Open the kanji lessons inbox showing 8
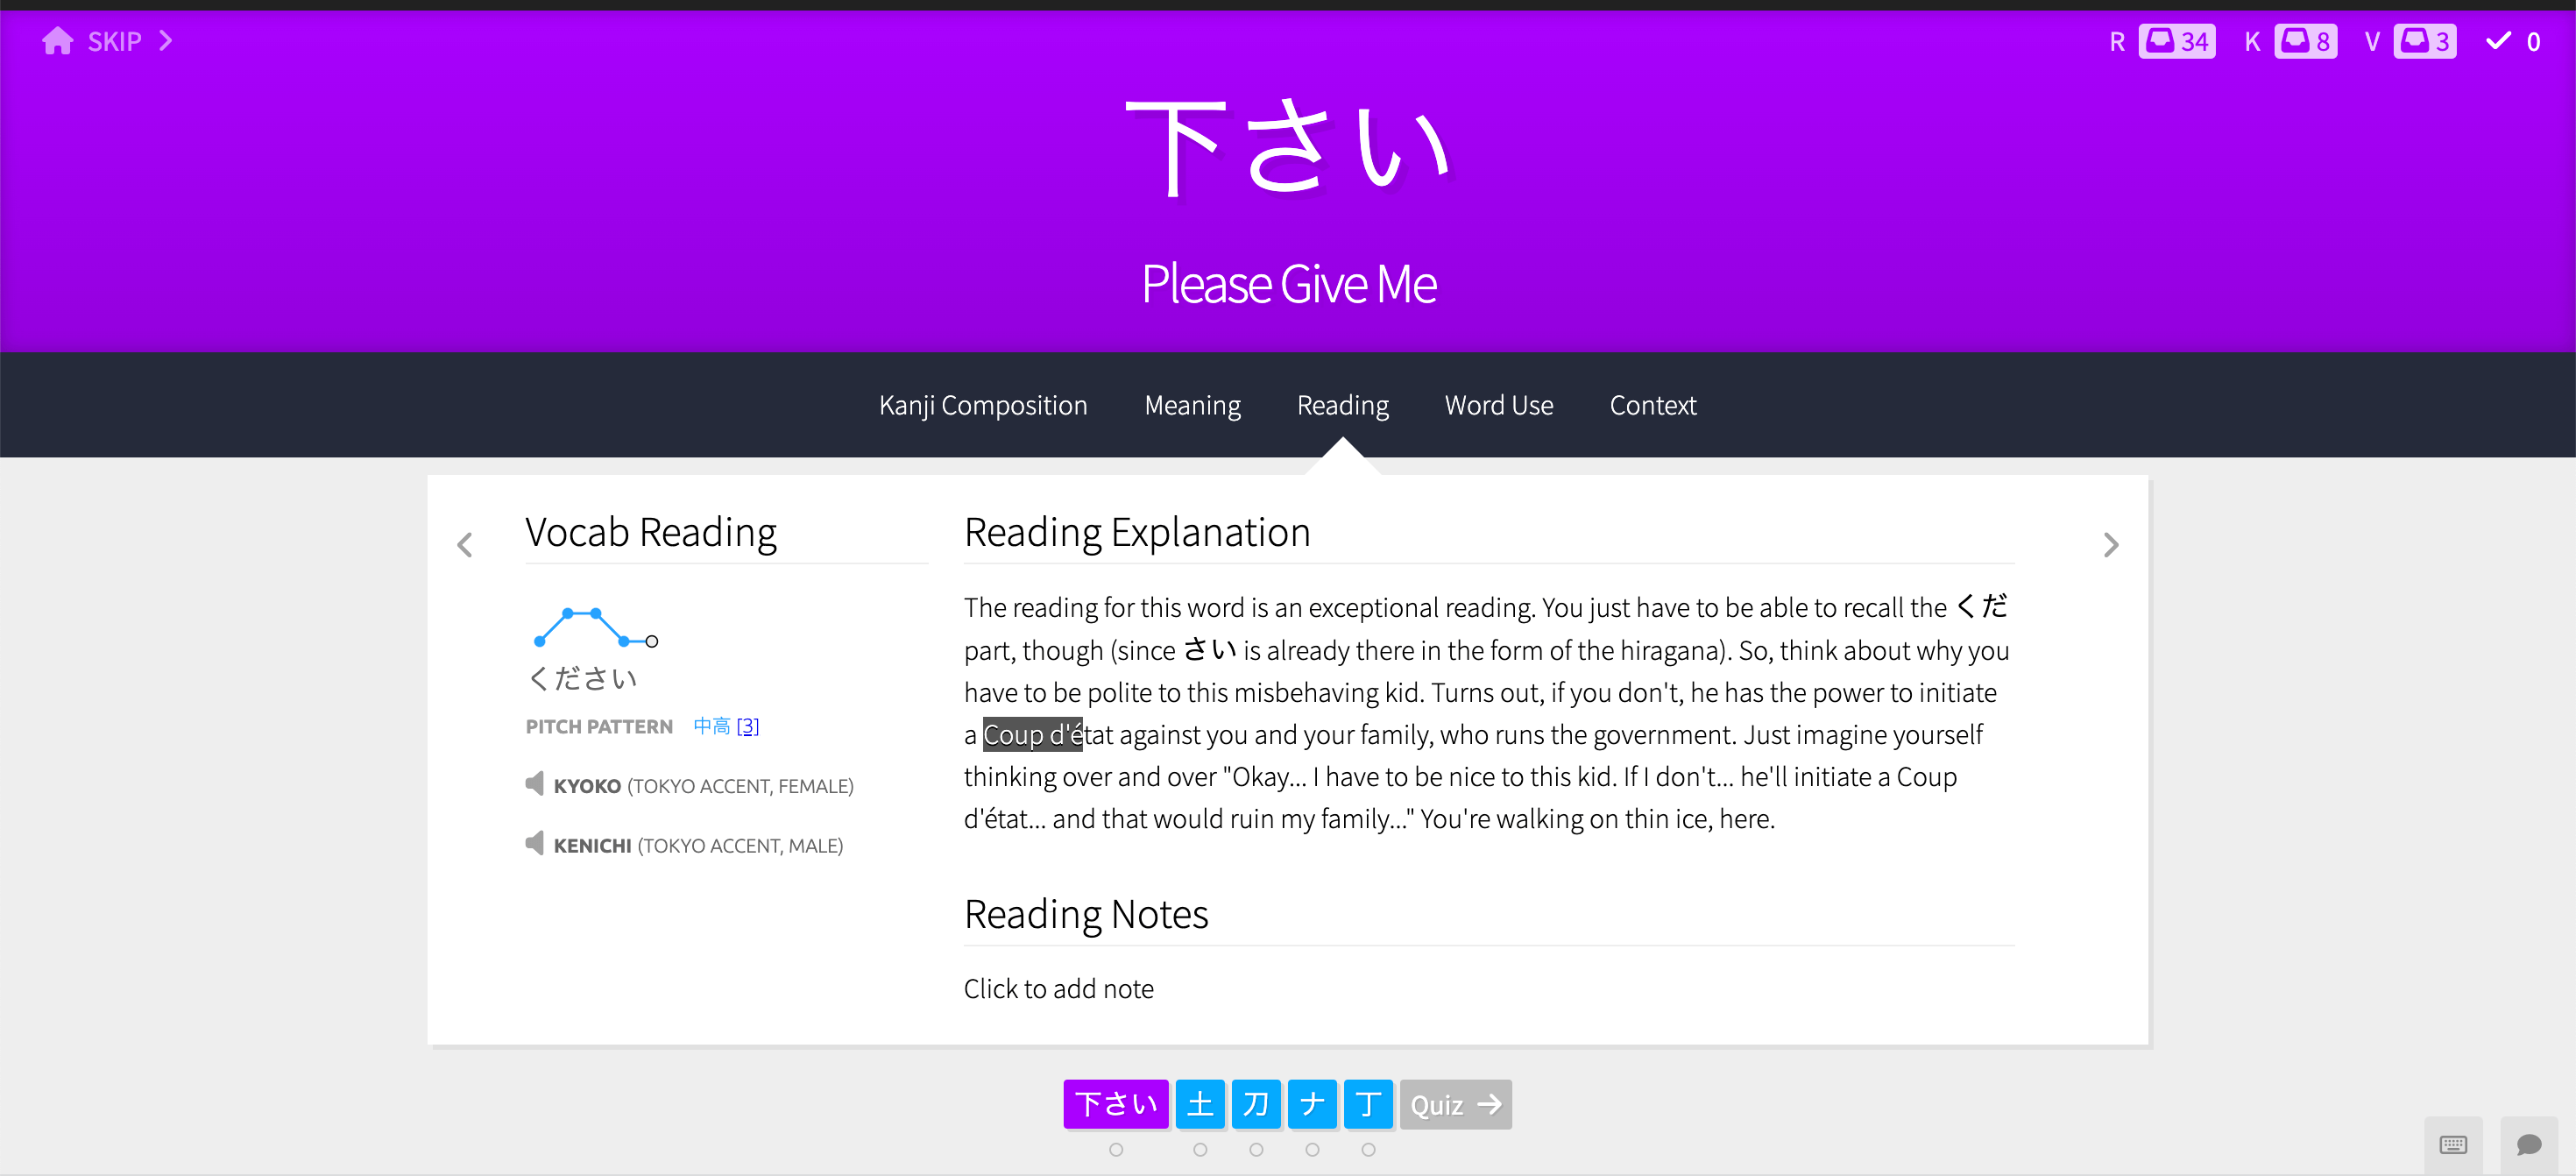 [2306, 40]
